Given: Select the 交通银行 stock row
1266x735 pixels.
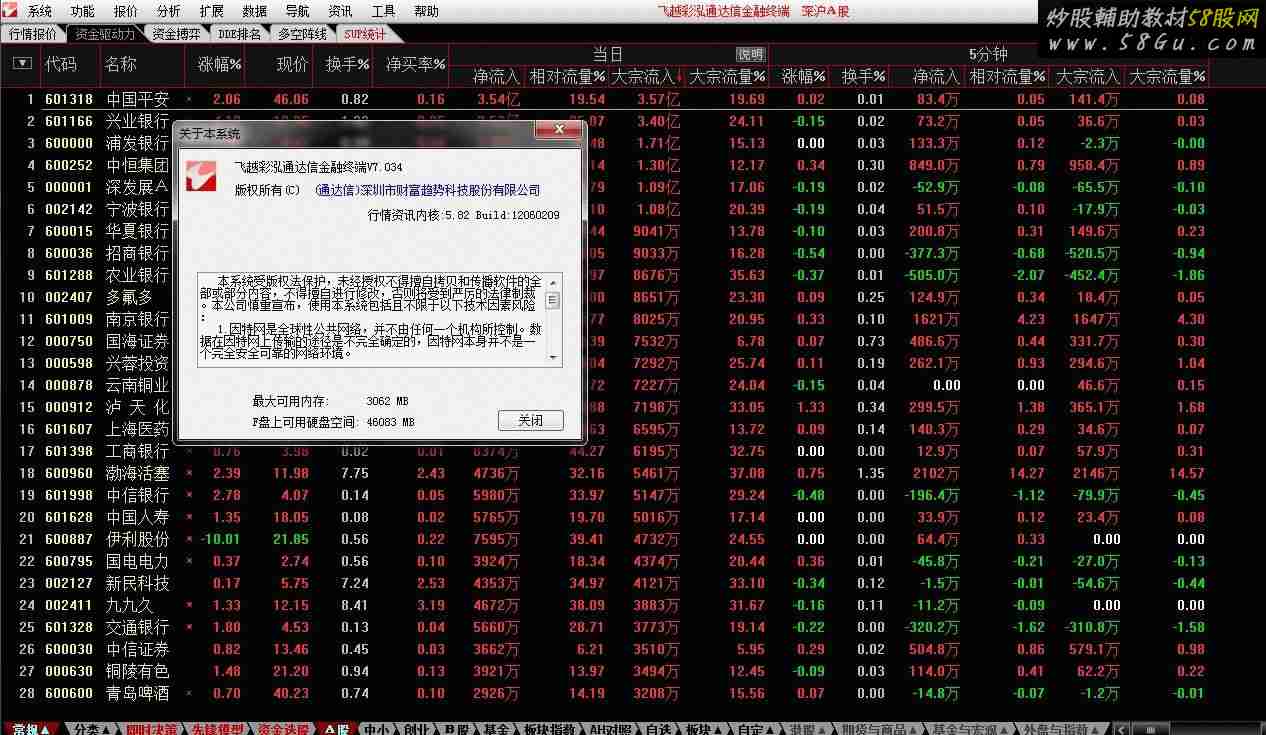Looking at the screenshot, I should pos(604,627).
